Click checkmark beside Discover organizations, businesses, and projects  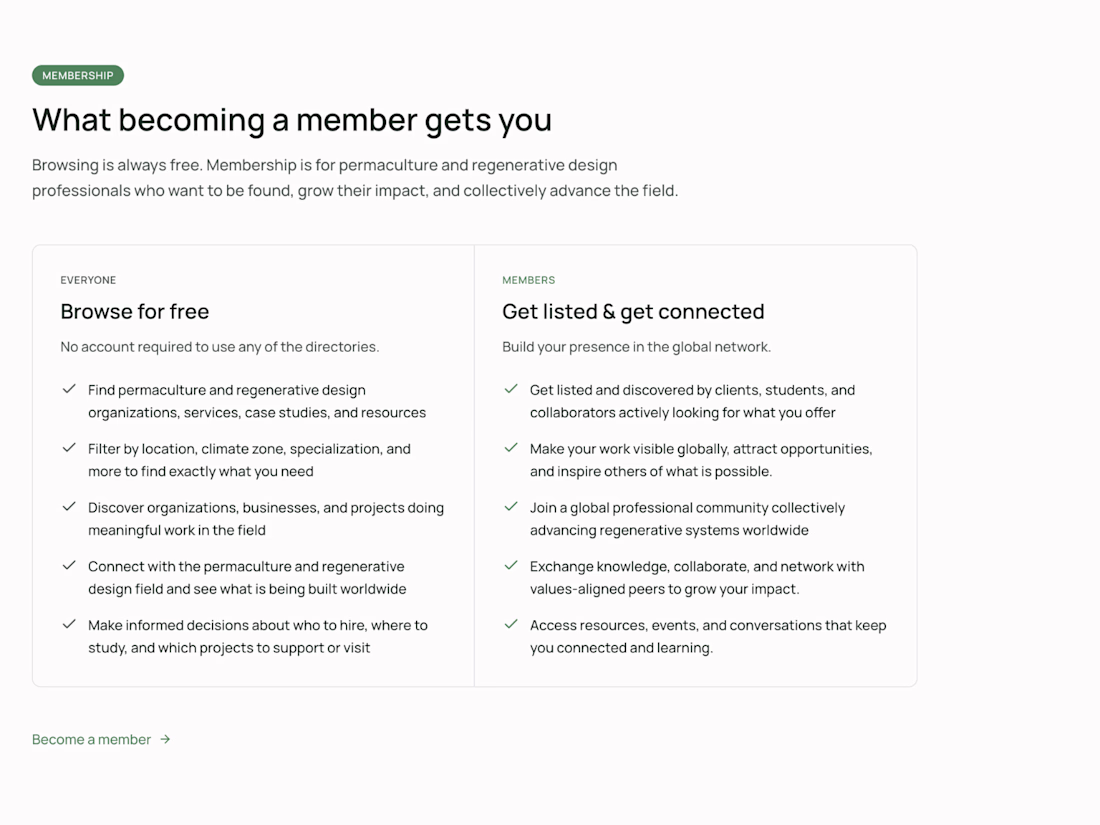[x=69, y=507]
